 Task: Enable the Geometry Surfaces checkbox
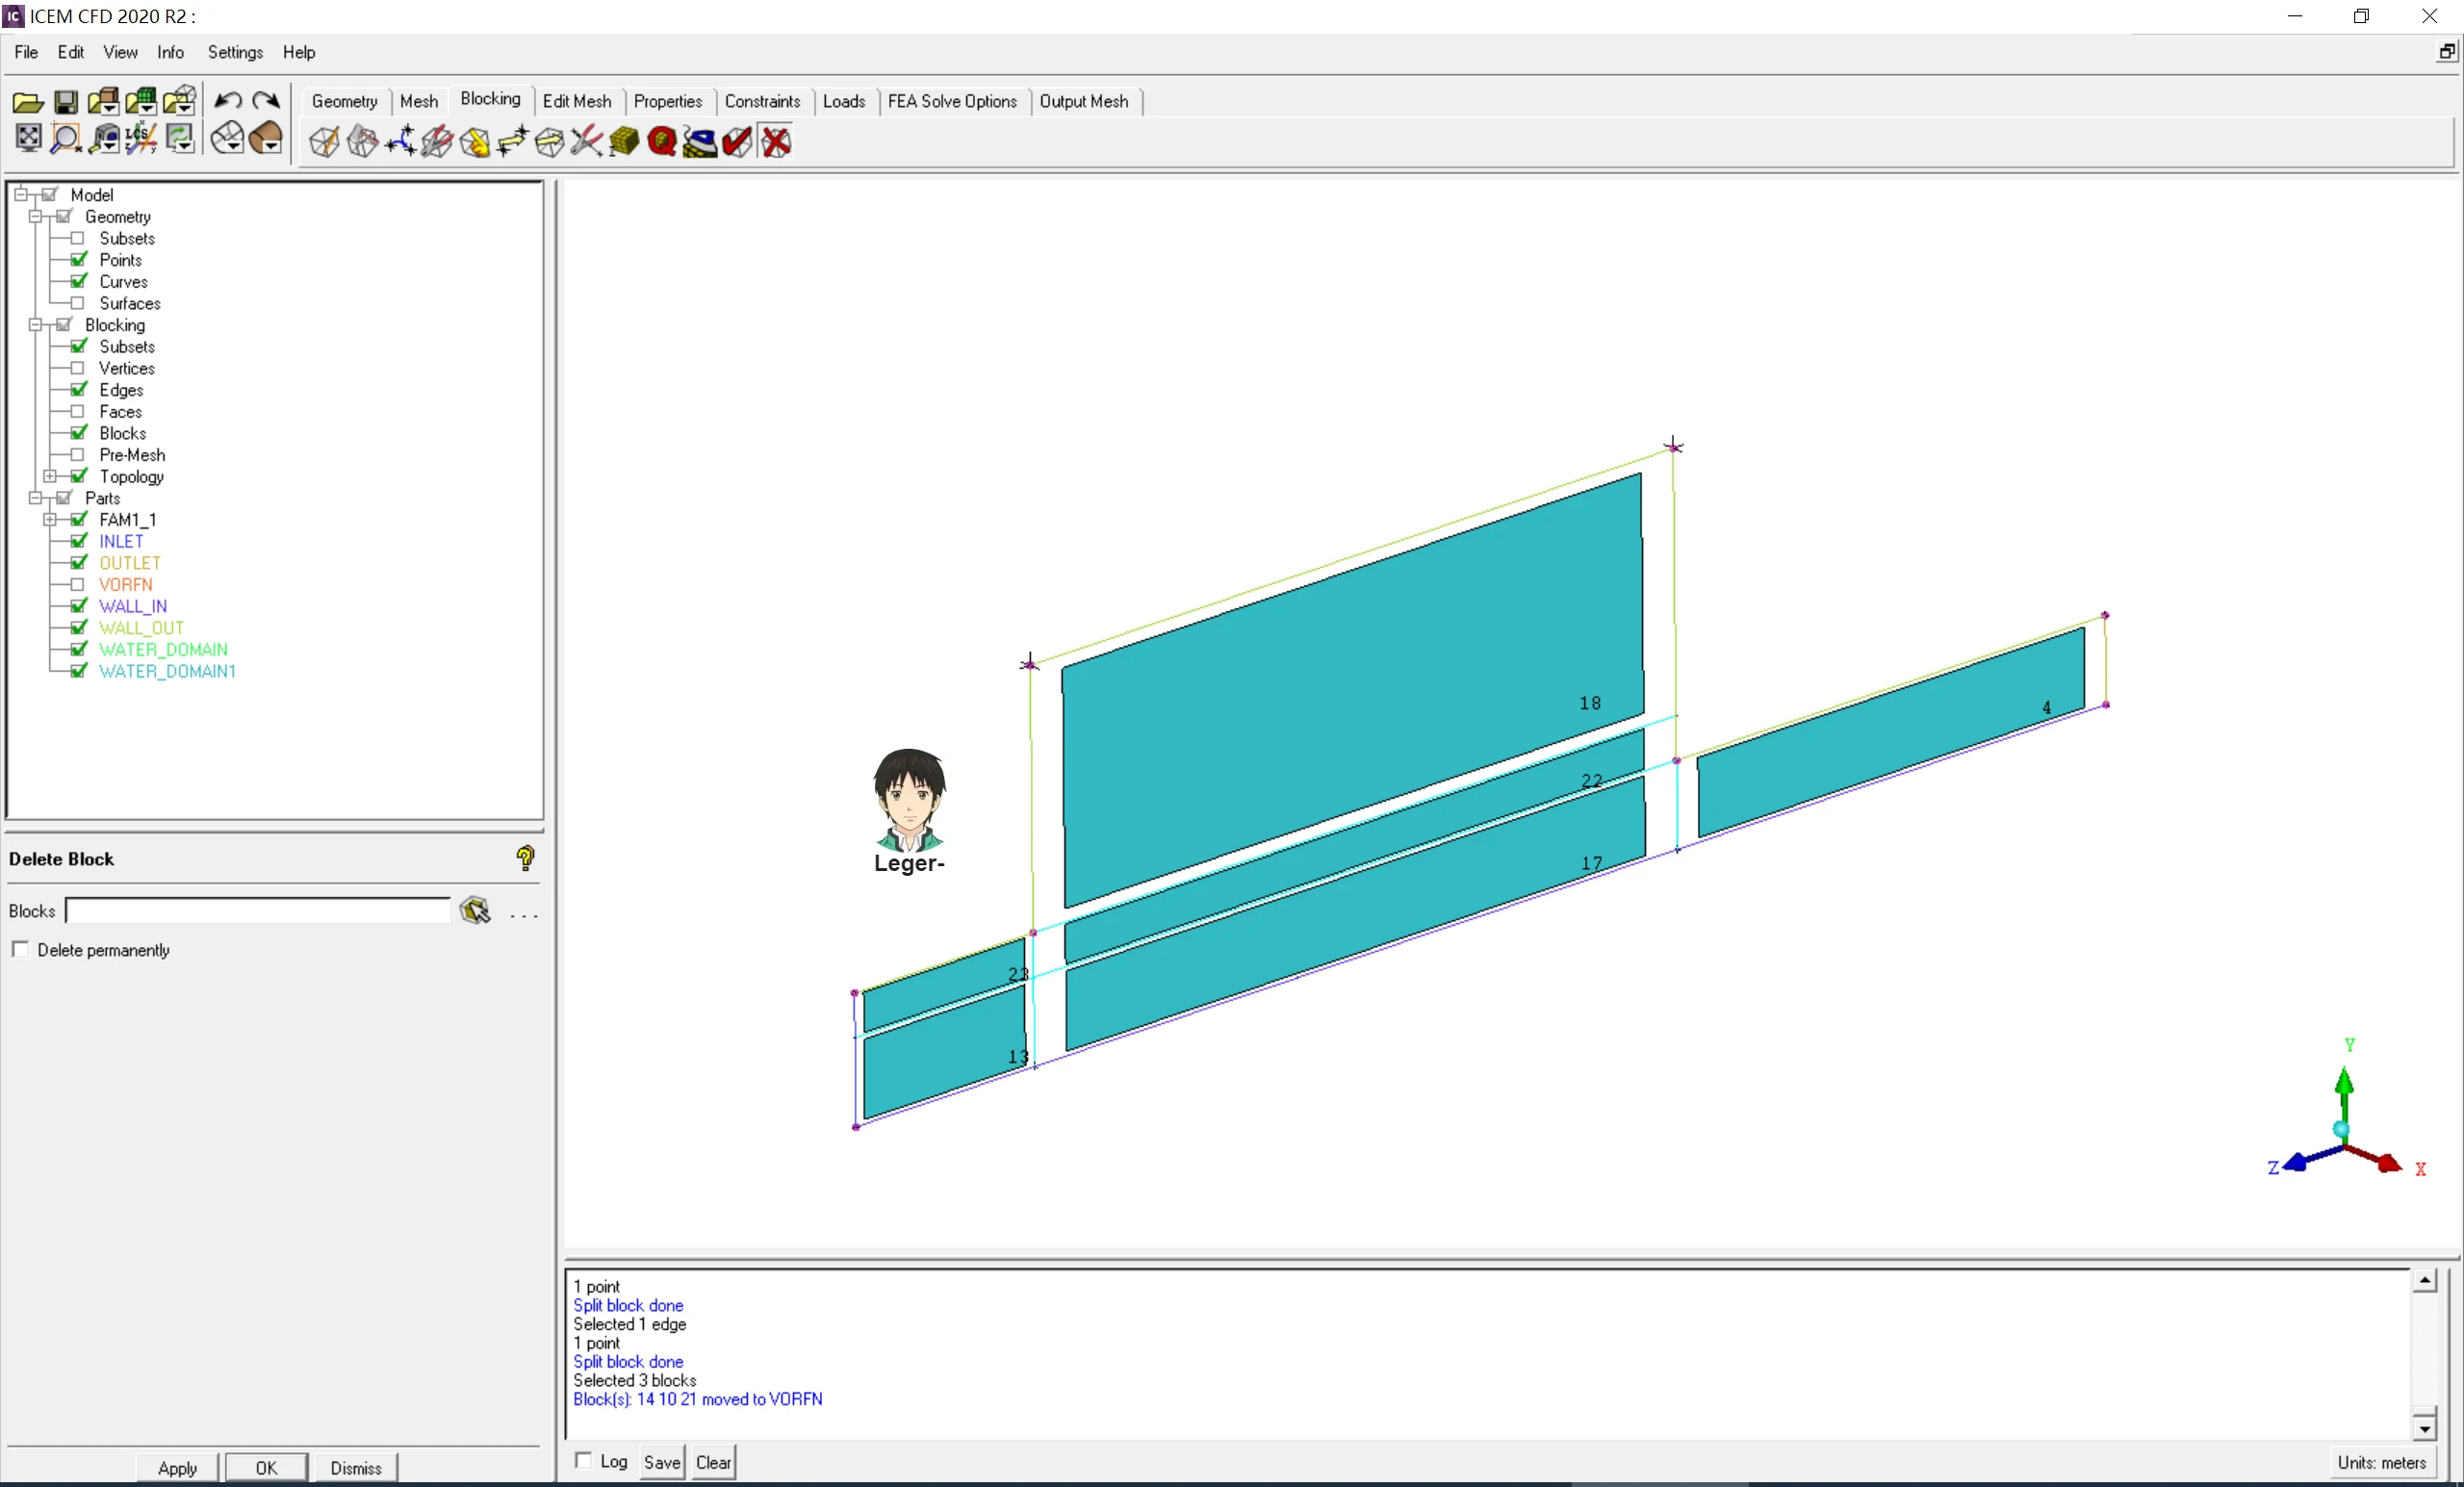pos(77,303)
